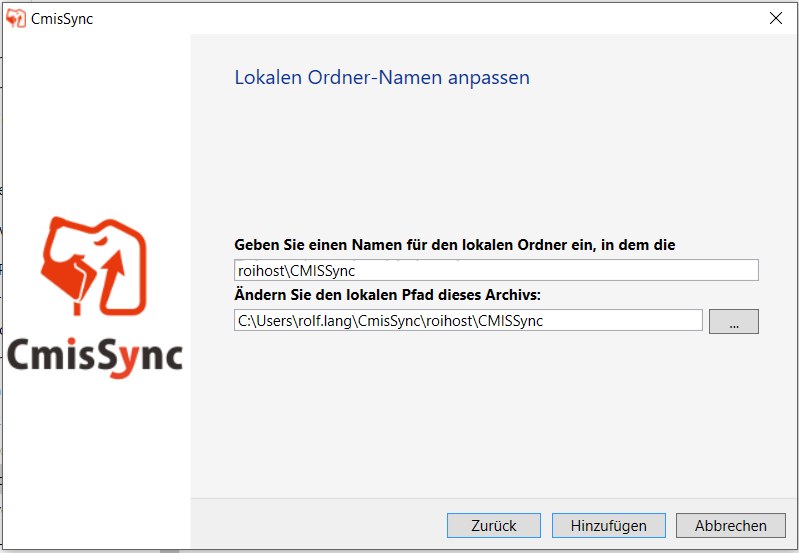This screenshot has width=799, height=553.
Task: Click the heading Lokalen Ordner-Namen anpassen
Action: pyautogui.click(x=382, y=77)
